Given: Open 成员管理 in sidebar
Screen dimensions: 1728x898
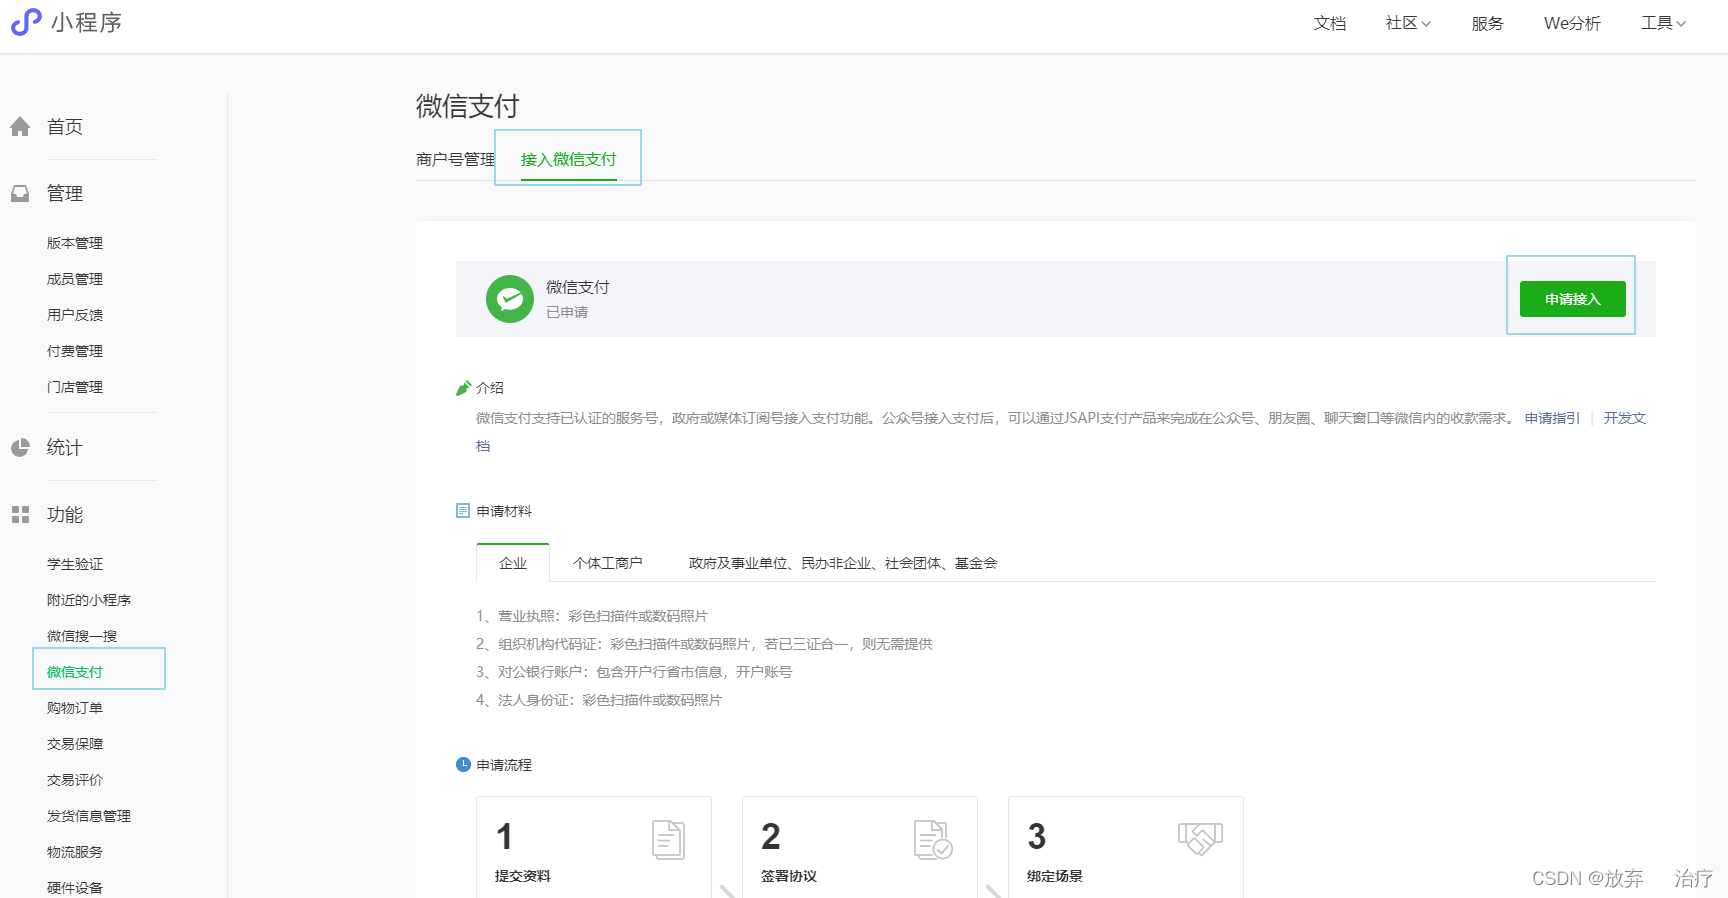Looking at the screenshot, I should 75,279.
